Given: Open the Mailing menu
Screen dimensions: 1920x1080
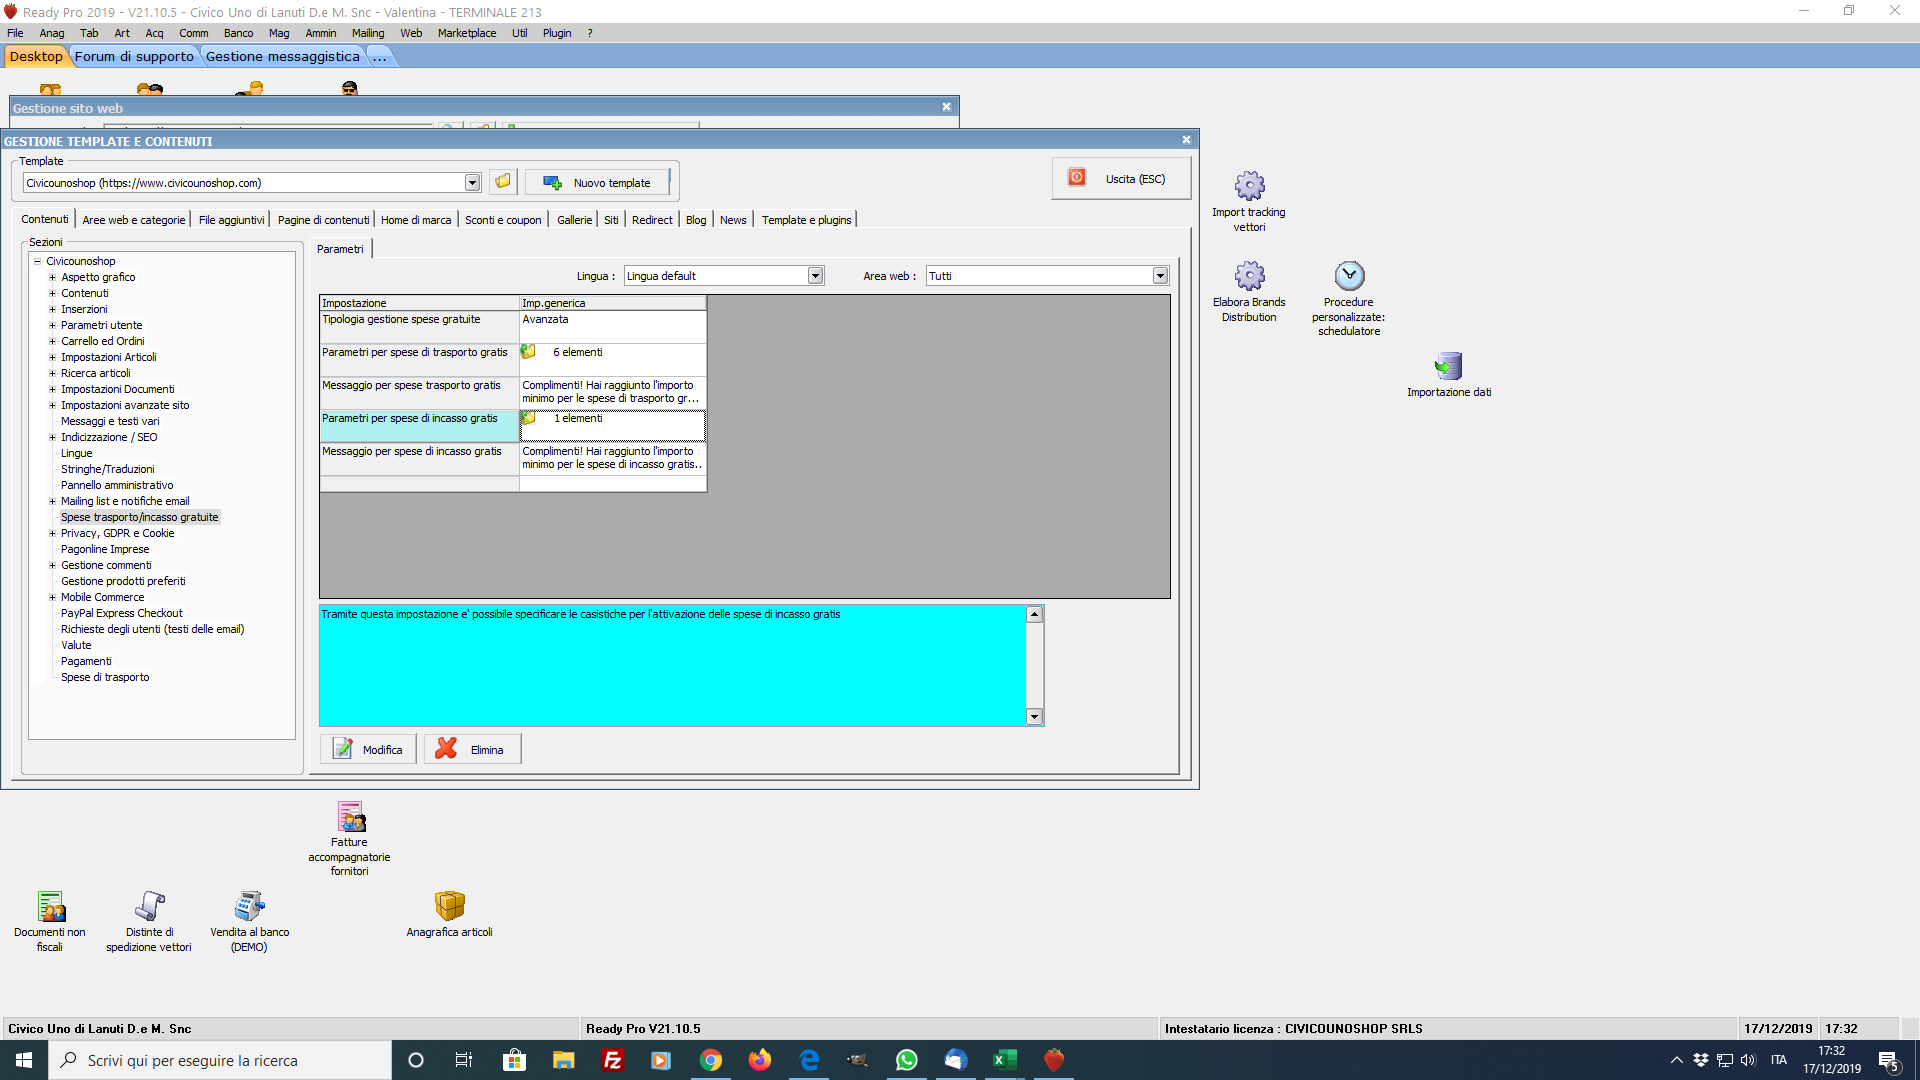Looking at the screenshot, I should click(368, 33).
